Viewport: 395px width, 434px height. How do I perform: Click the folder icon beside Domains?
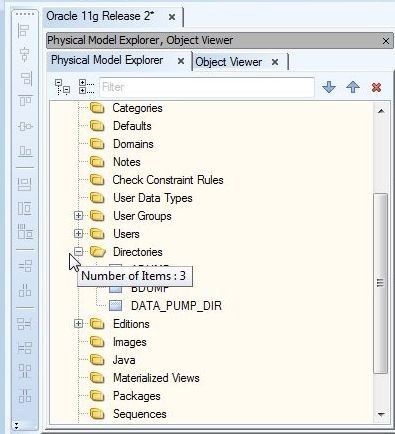[97, 144]
